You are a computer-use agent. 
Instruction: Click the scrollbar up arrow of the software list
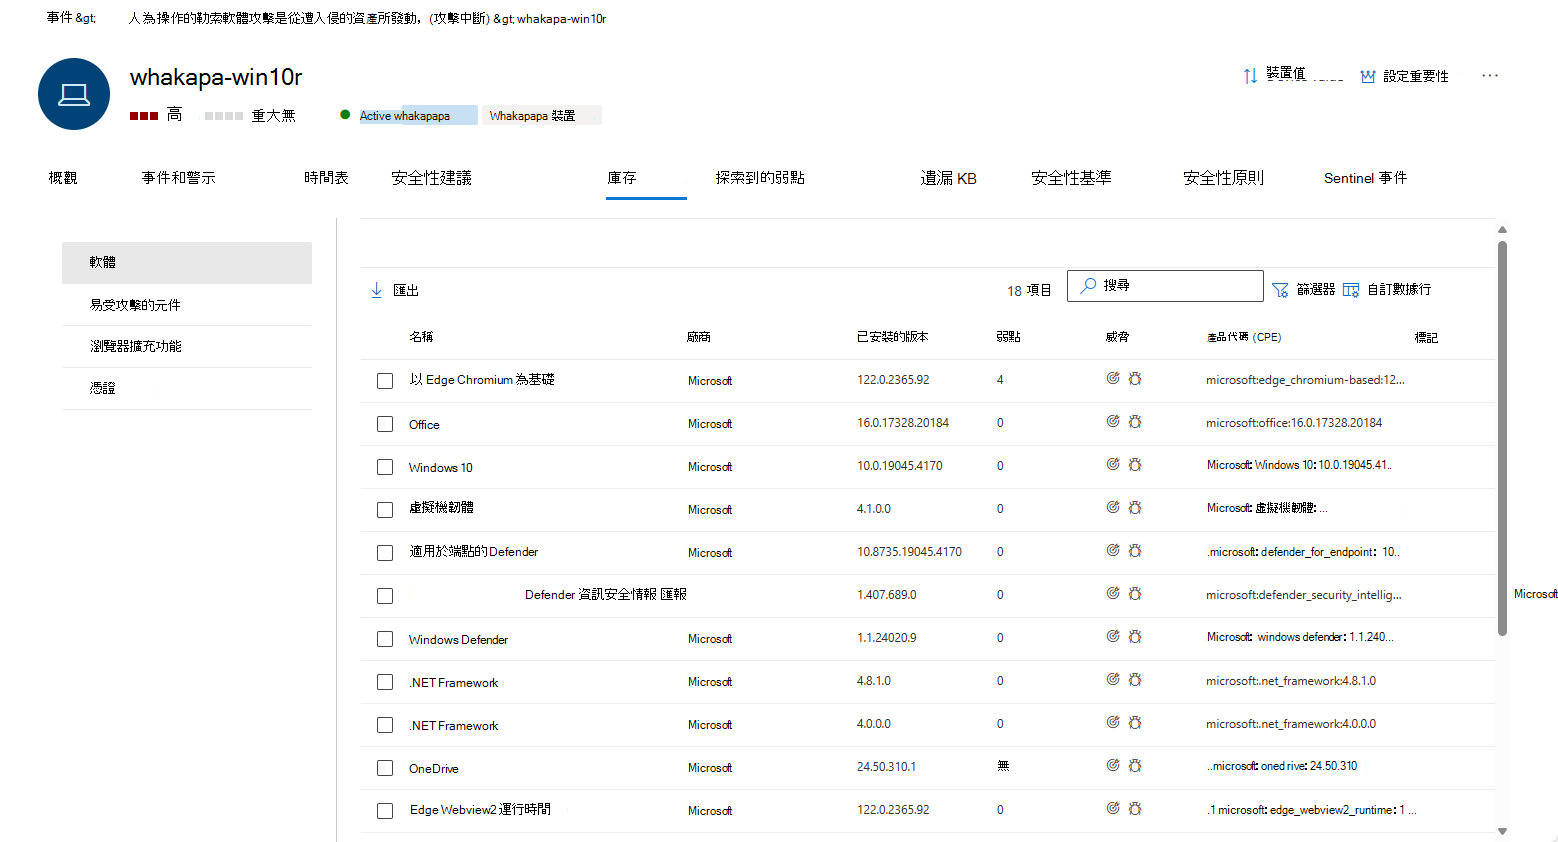click(x=1502, y=230)
